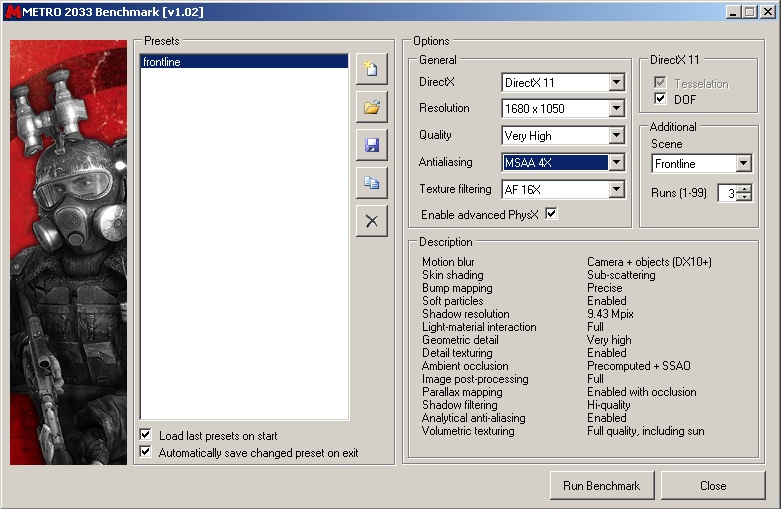Image resolution: width=781 pixels, height=509 pixels.
Task: Delete the selected preset with the X icon
Action: (372, 221)
